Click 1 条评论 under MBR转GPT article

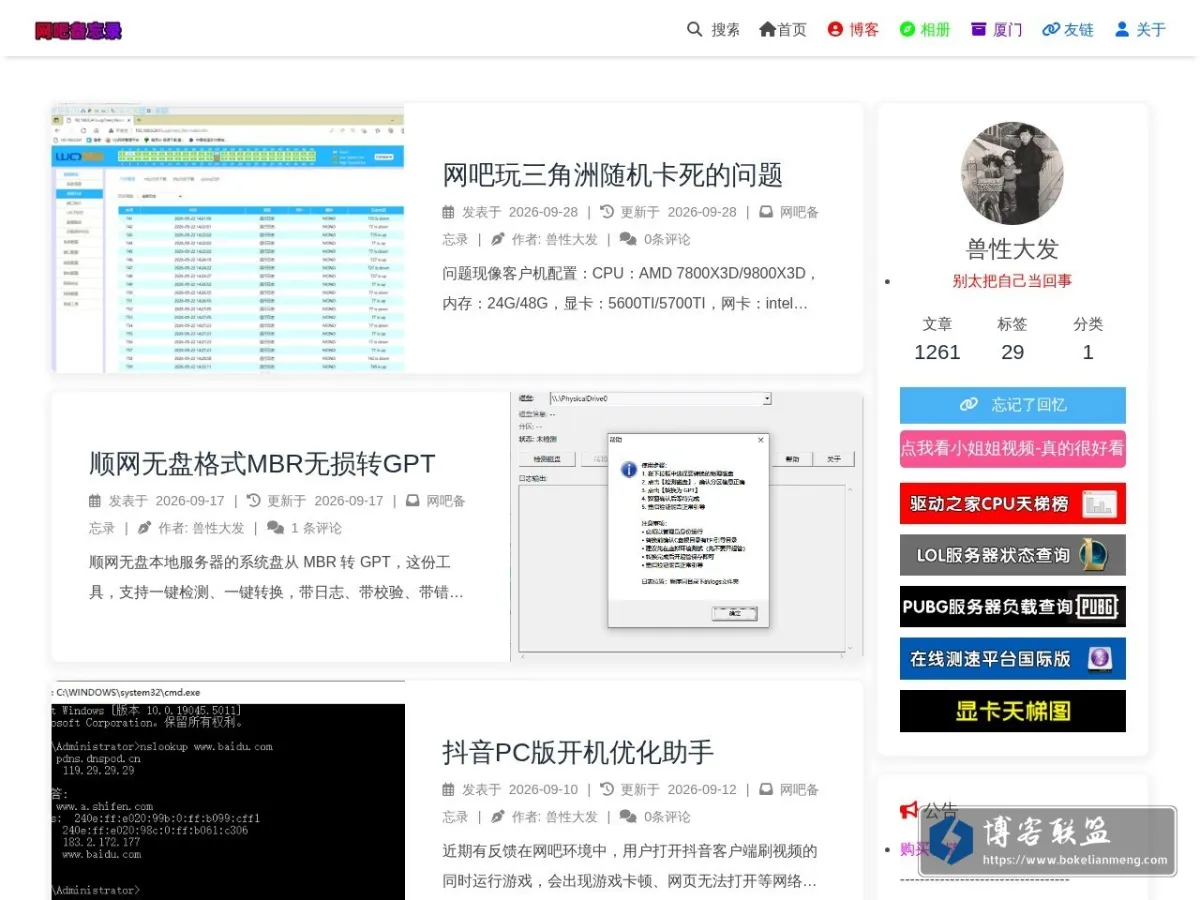pos(316,528)
